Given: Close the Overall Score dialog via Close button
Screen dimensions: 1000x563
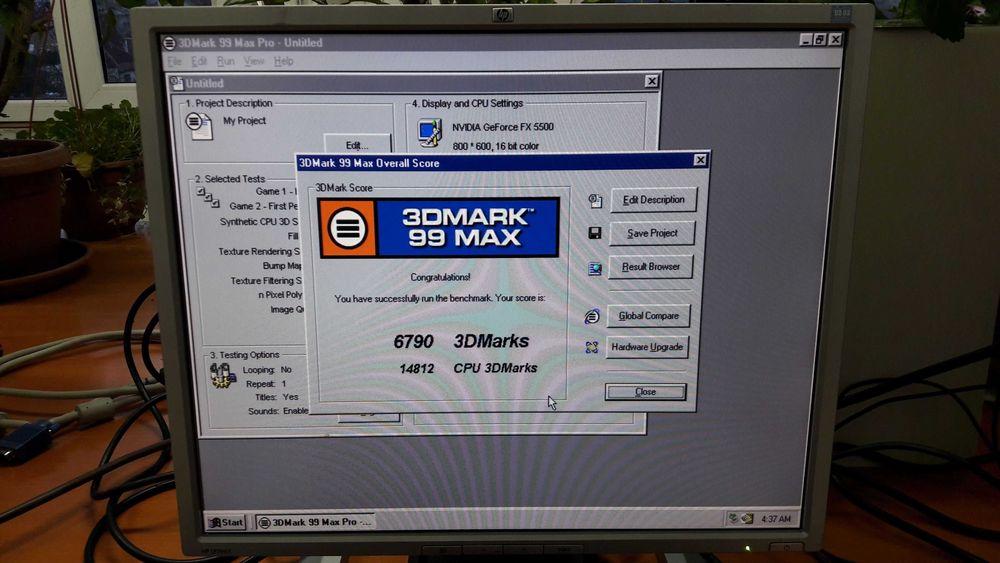Looking at the screenshot, I should [645, 391].
